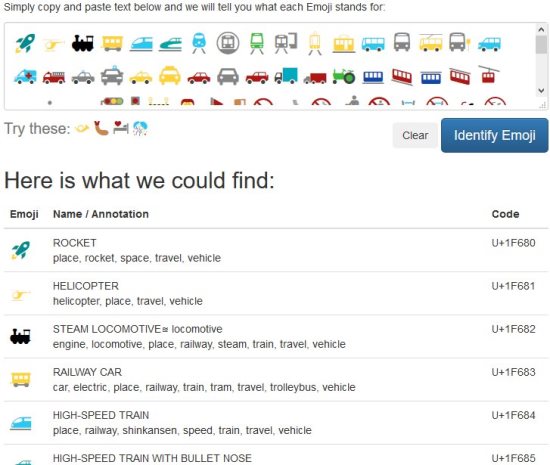This screenshot has width=550, height=465.
Task: Click the green light rail emoji
Action: [257, 43]
